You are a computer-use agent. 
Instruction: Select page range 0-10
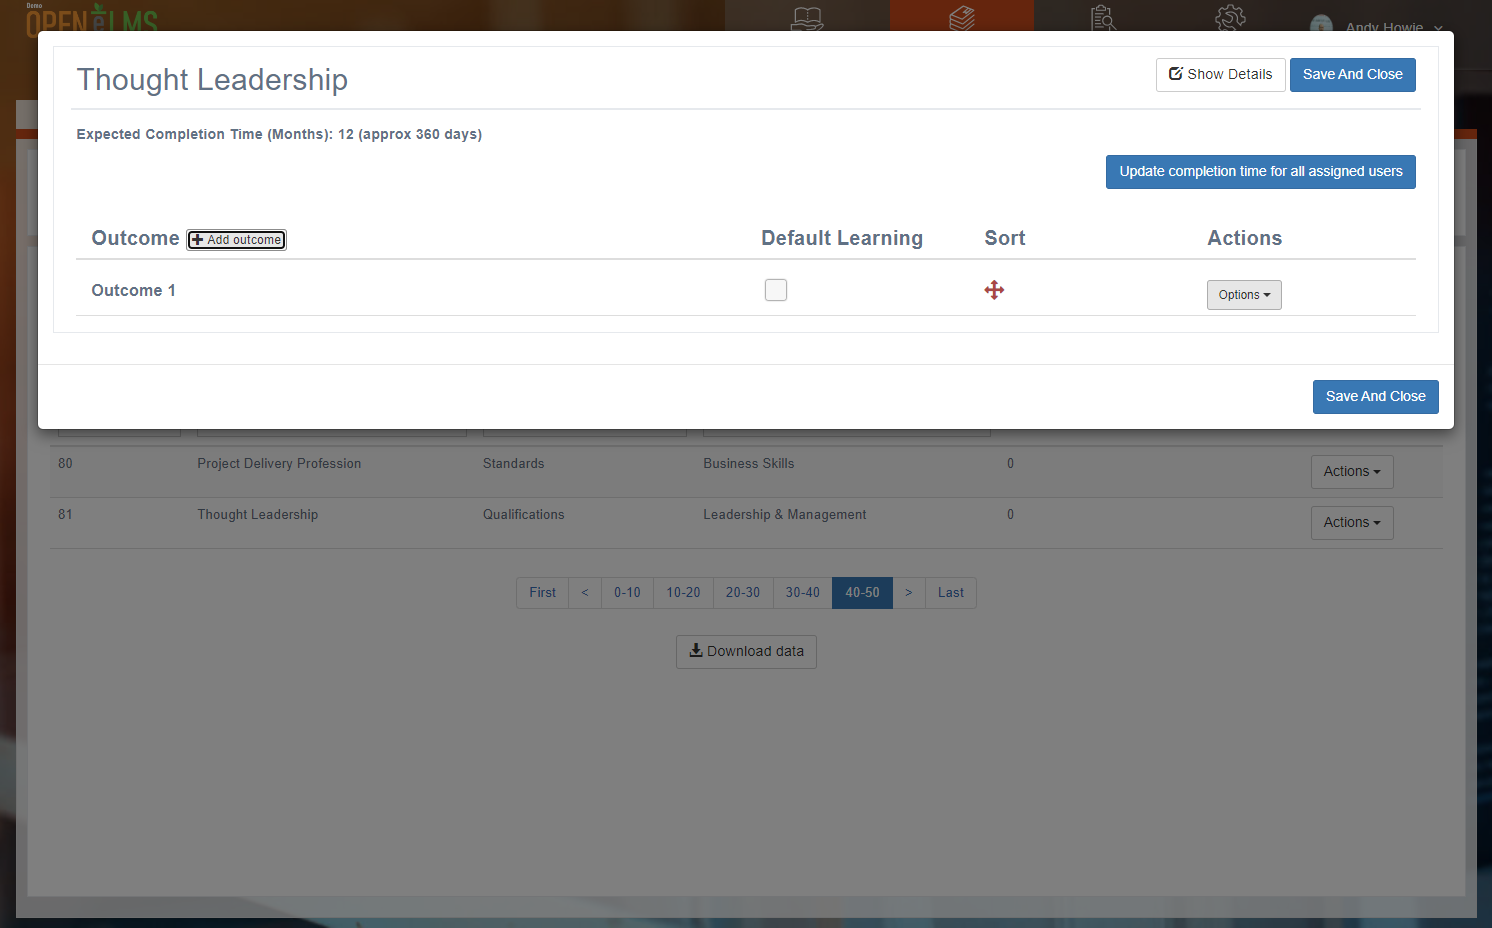pyautogui.click(x=627, y=593)
